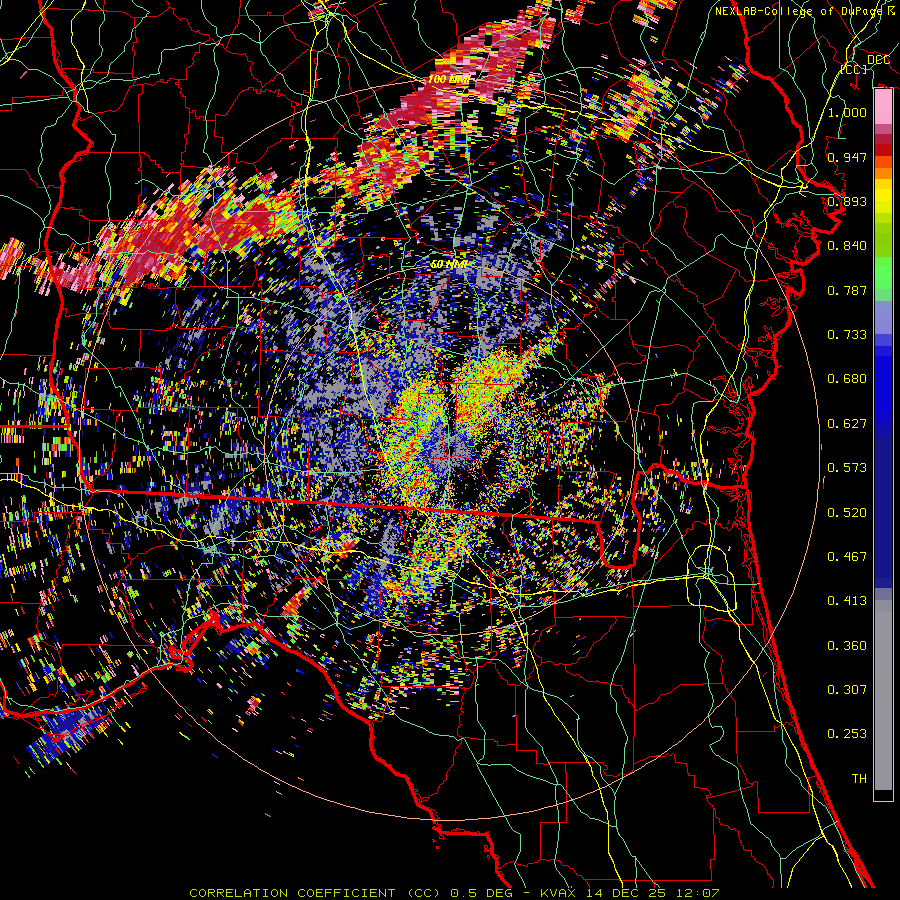Image resolution: width=900 pixels, height=900 pixels.
Task: Click the 0.253 legend value
Action: [x=847, y=734]
